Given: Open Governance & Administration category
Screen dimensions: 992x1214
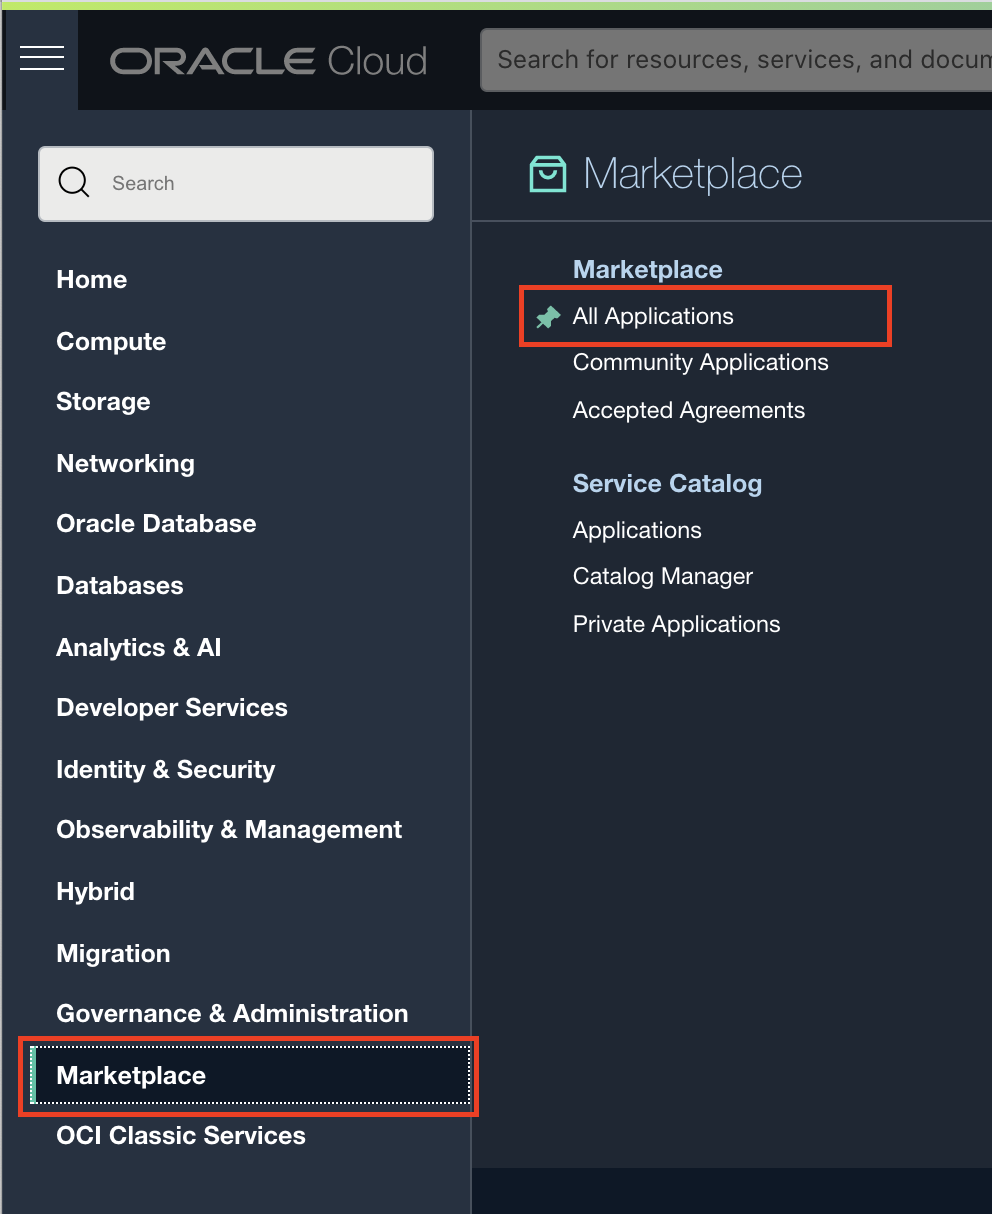Looking at the screenshot, I should coord(232,1014).
